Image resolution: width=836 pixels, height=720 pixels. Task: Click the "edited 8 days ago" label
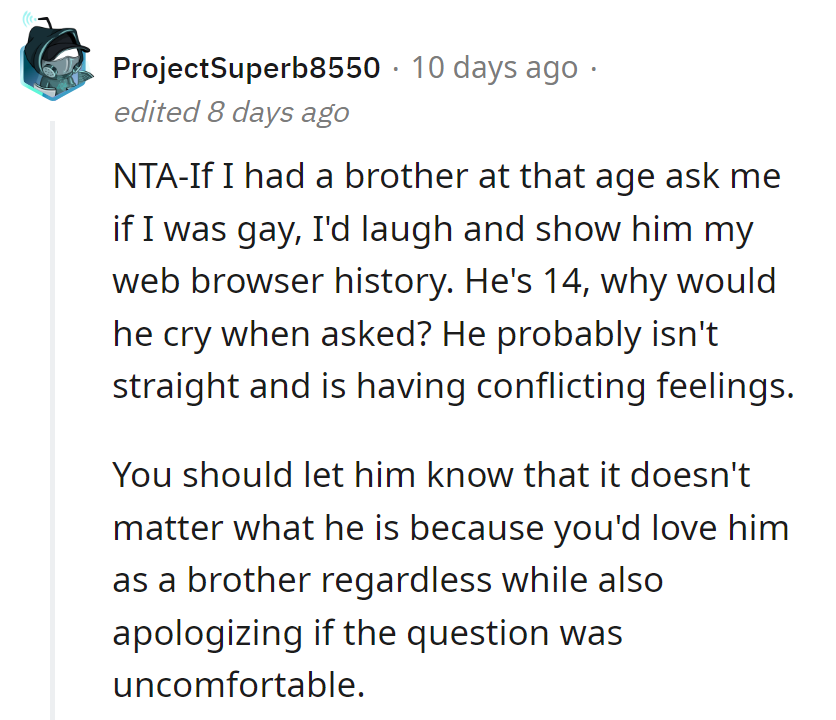pyautogui.click(x=231, y=112)
